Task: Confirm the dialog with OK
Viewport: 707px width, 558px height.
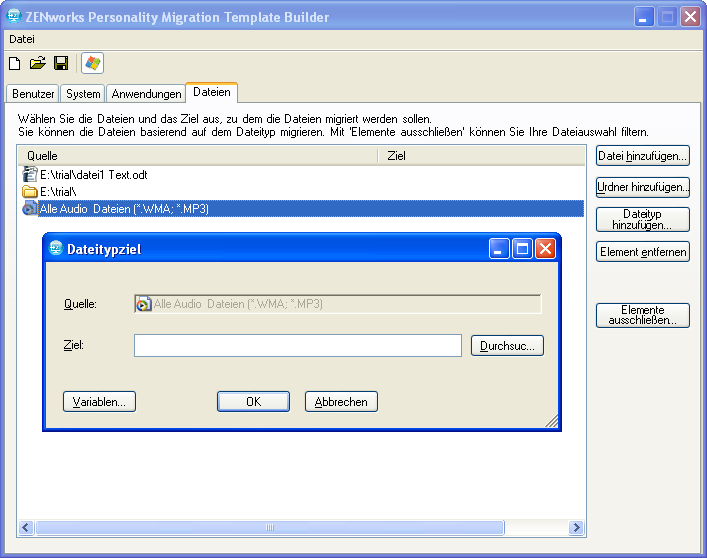Action: point(253,402)
